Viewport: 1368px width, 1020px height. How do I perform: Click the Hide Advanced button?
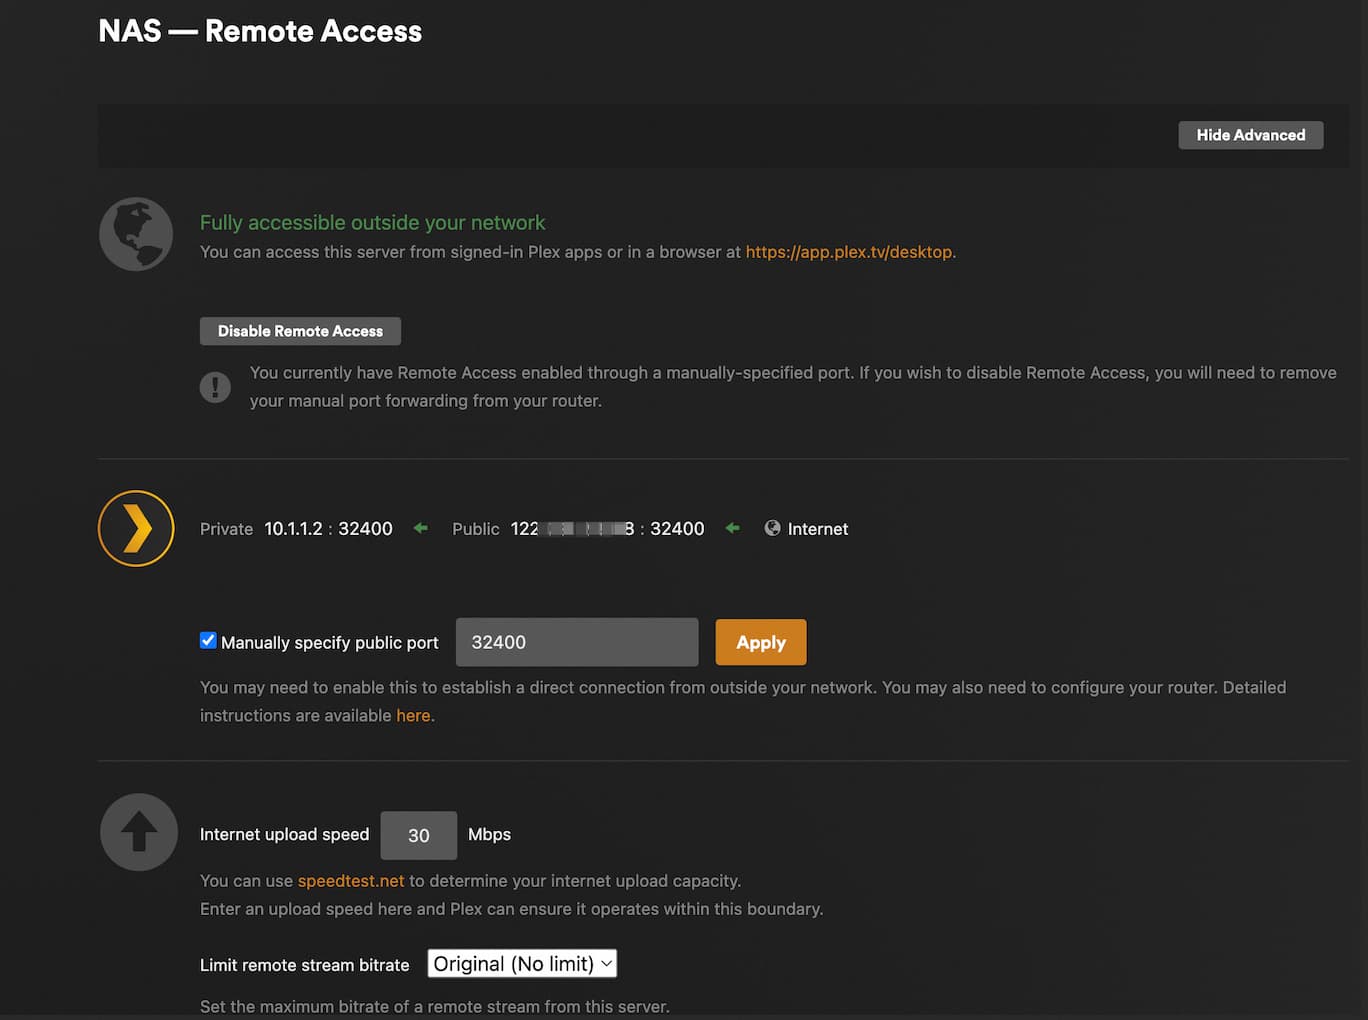tap(1250, 135)
